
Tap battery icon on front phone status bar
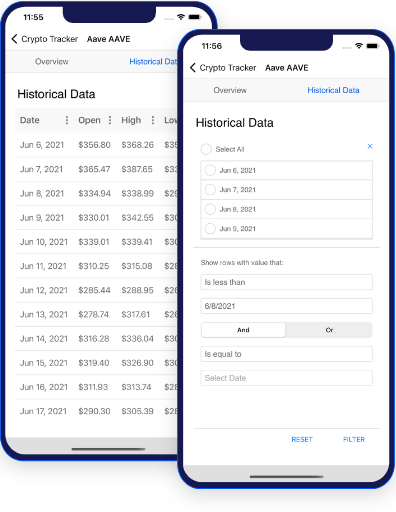click(372, 46)
